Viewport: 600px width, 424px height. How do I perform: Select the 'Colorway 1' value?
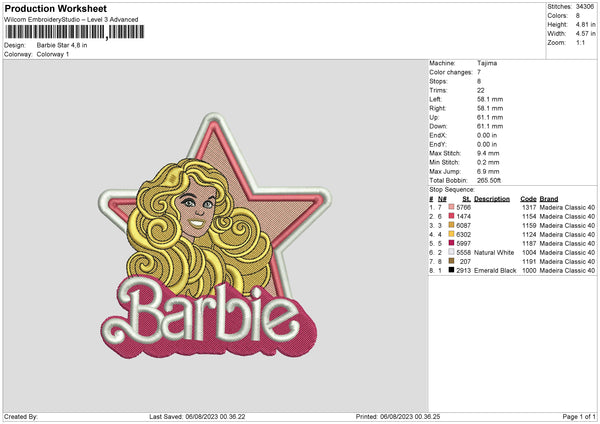click(53, 54)
